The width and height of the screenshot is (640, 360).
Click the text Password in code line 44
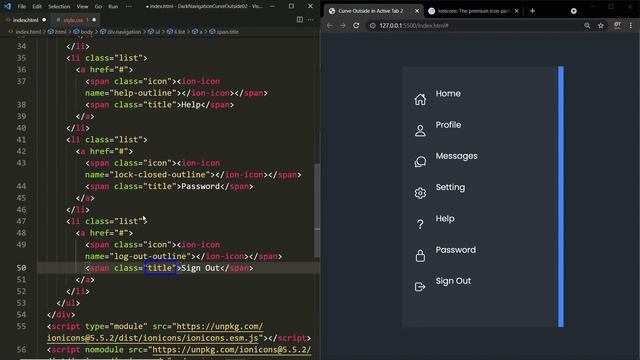tap(200, 187)
